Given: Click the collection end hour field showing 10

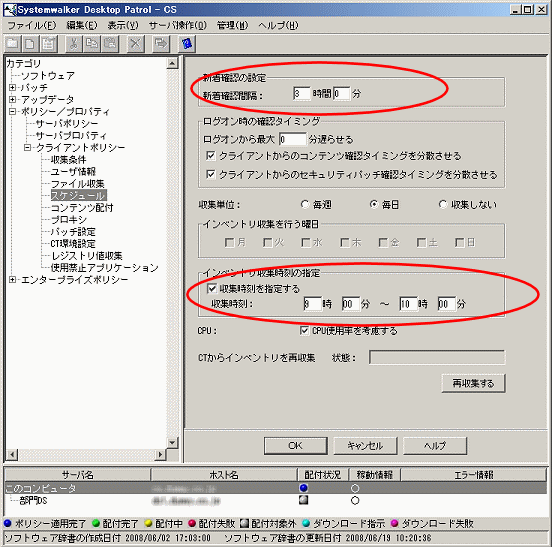Looking at the screenshot, I should (x=408, y=304).
